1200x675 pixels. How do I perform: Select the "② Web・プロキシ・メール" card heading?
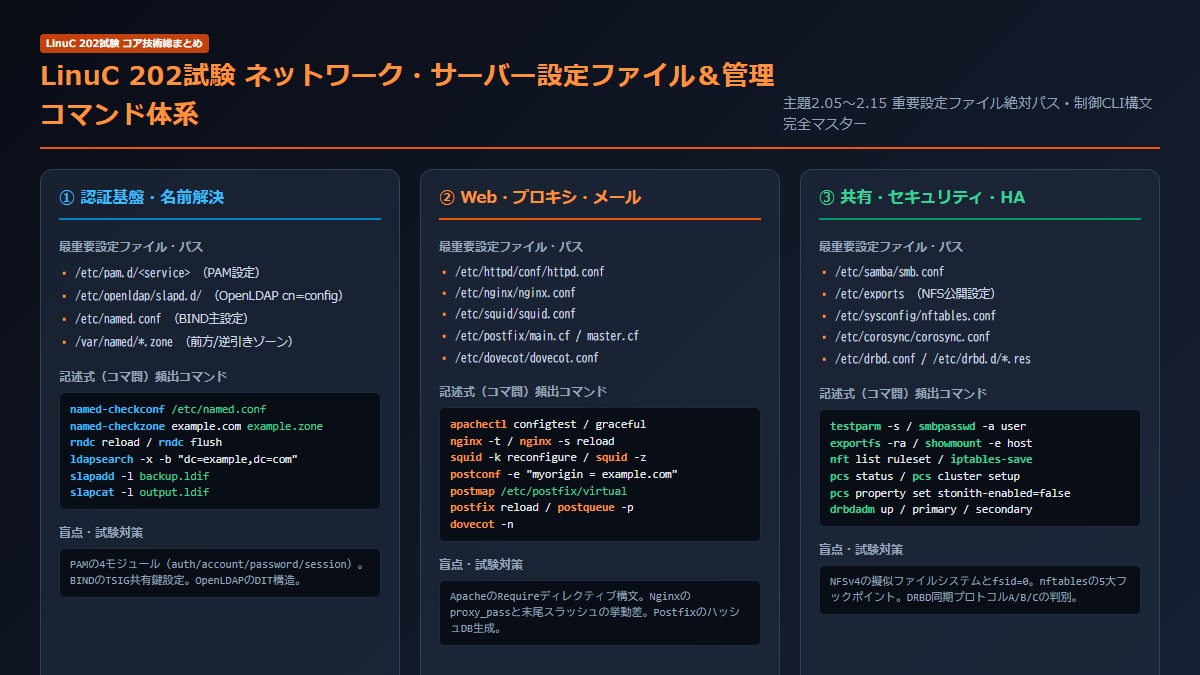[540, 197]
